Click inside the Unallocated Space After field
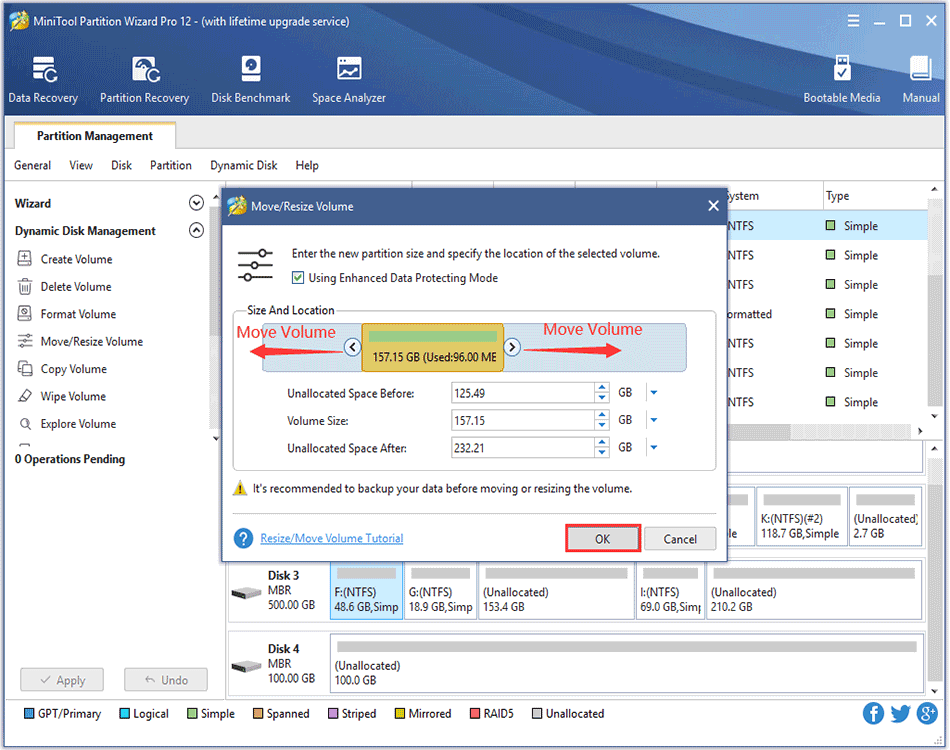Viewport: 950px width, 750px height. coord(523,448)
